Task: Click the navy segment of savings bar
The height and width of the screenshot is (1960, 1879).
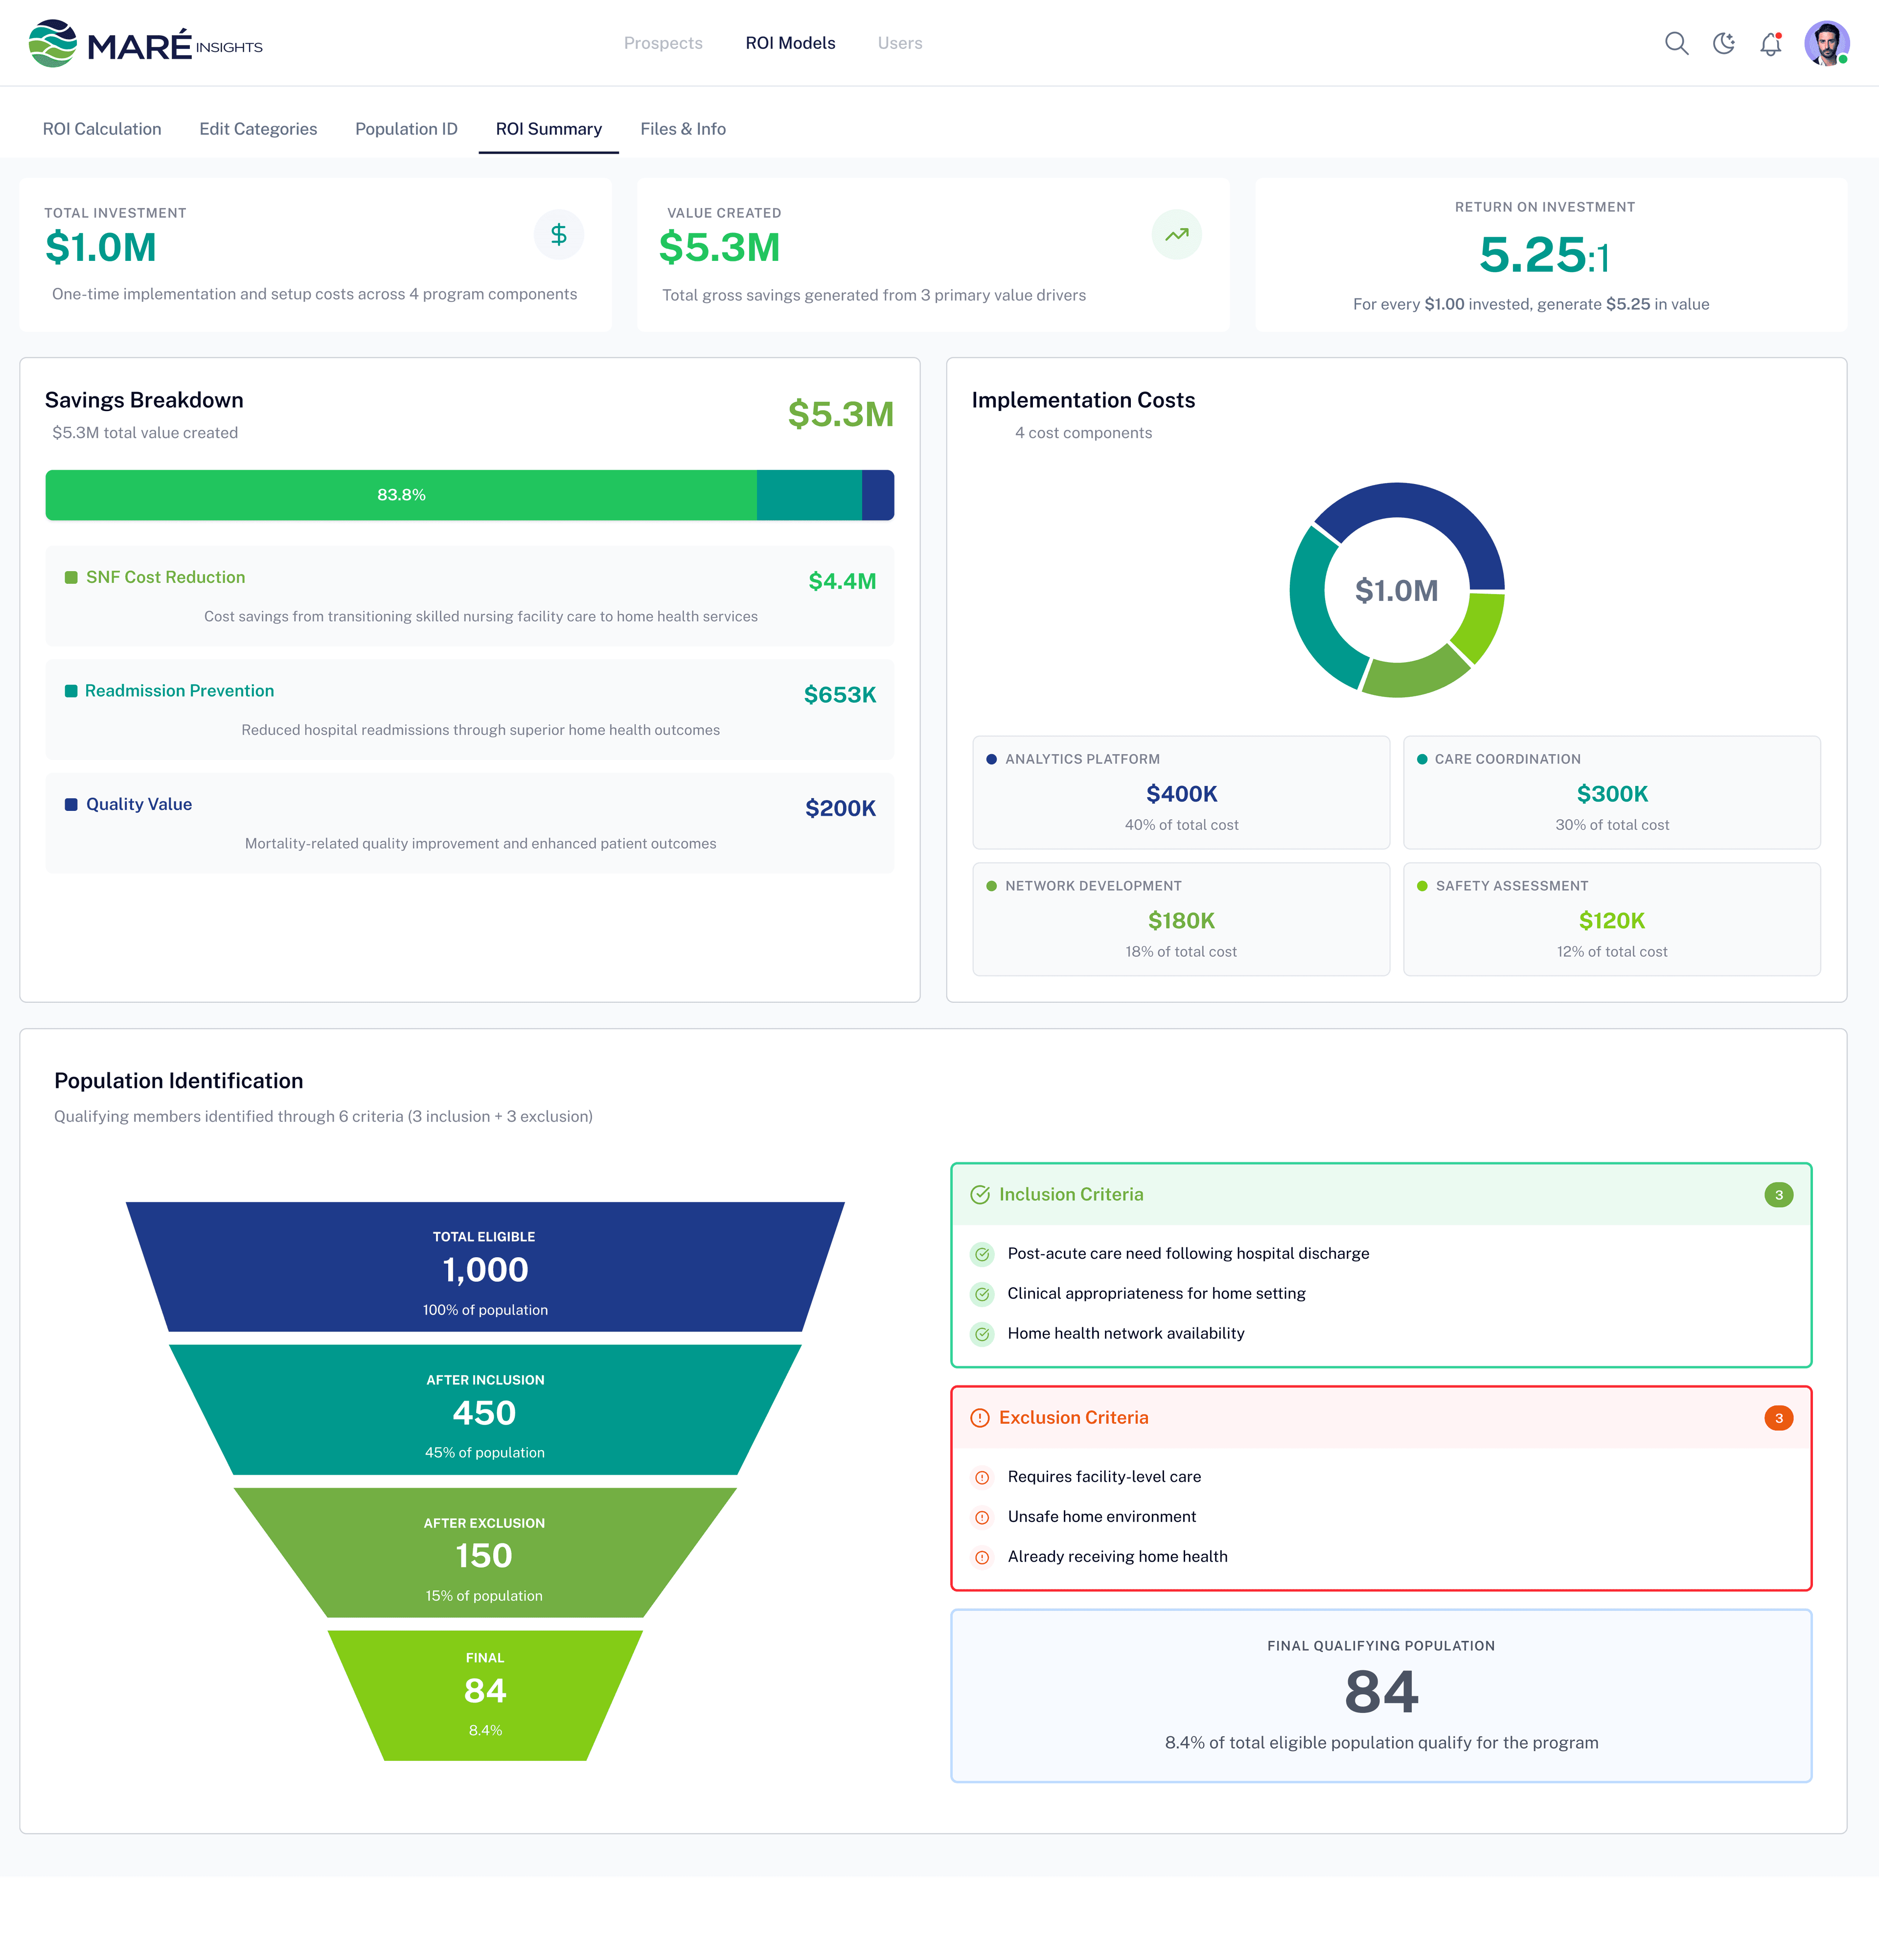Action: click(878, 495)
